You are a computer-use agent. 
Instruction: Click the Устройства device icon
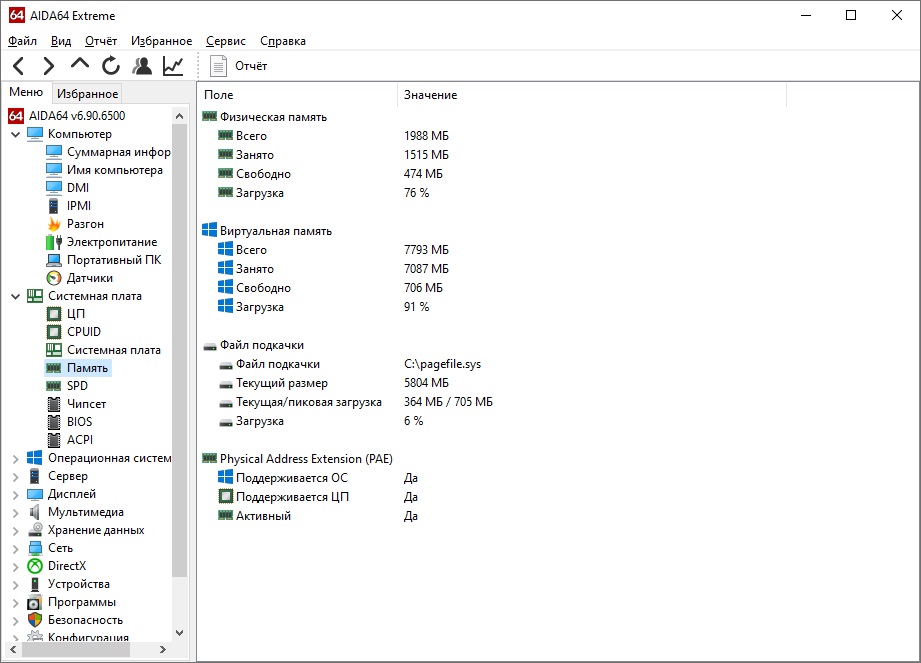35,584
